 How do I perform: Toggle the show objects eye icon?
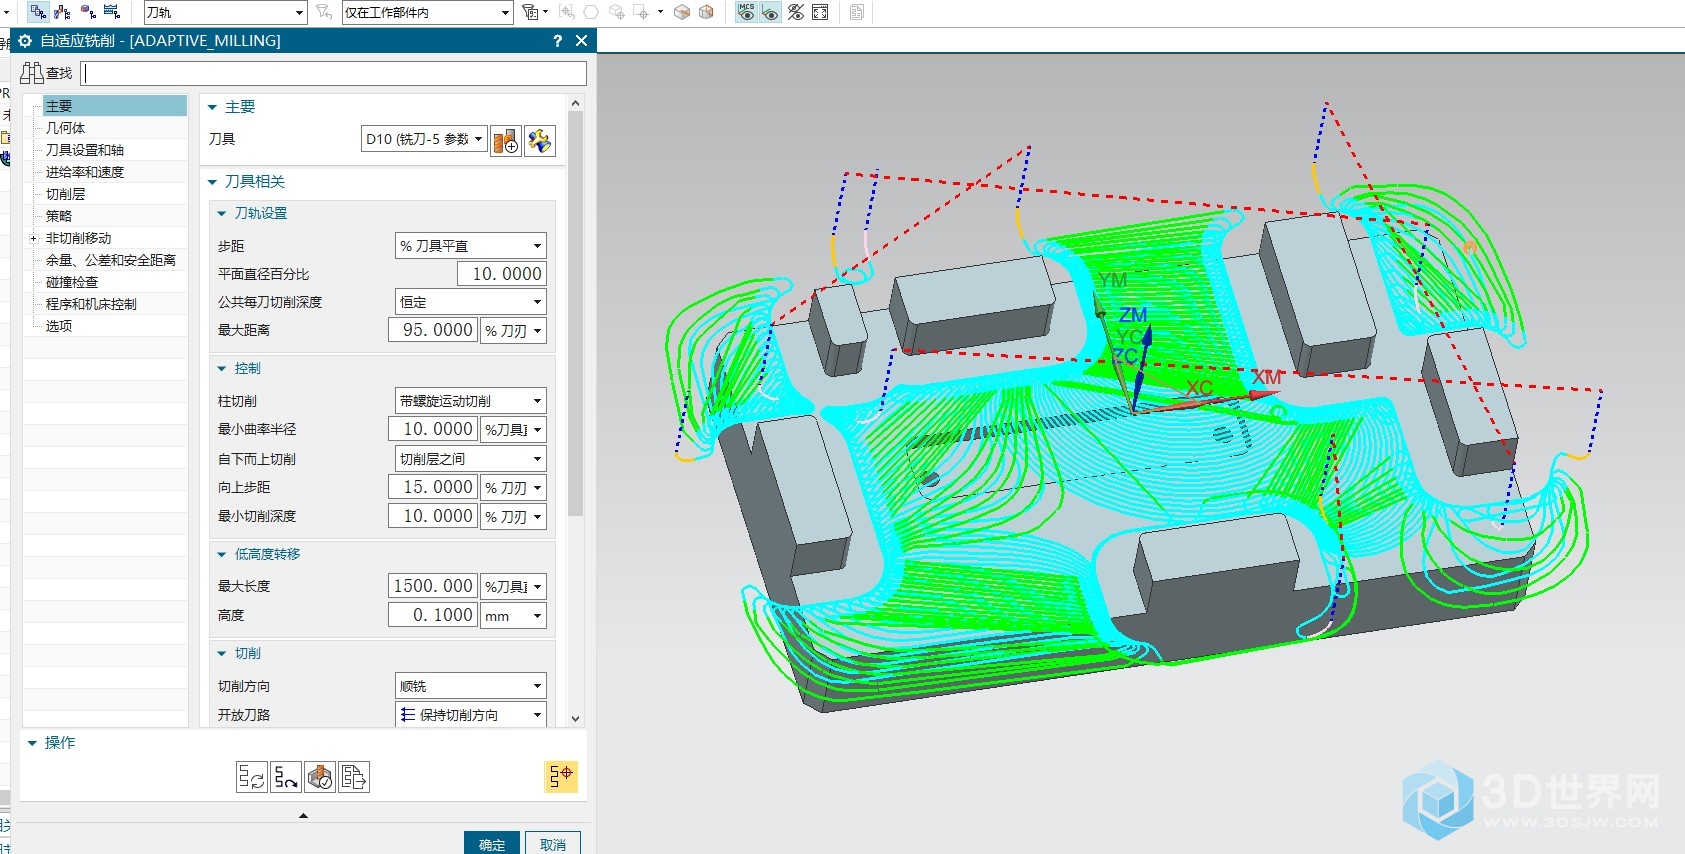click(770, 12)
